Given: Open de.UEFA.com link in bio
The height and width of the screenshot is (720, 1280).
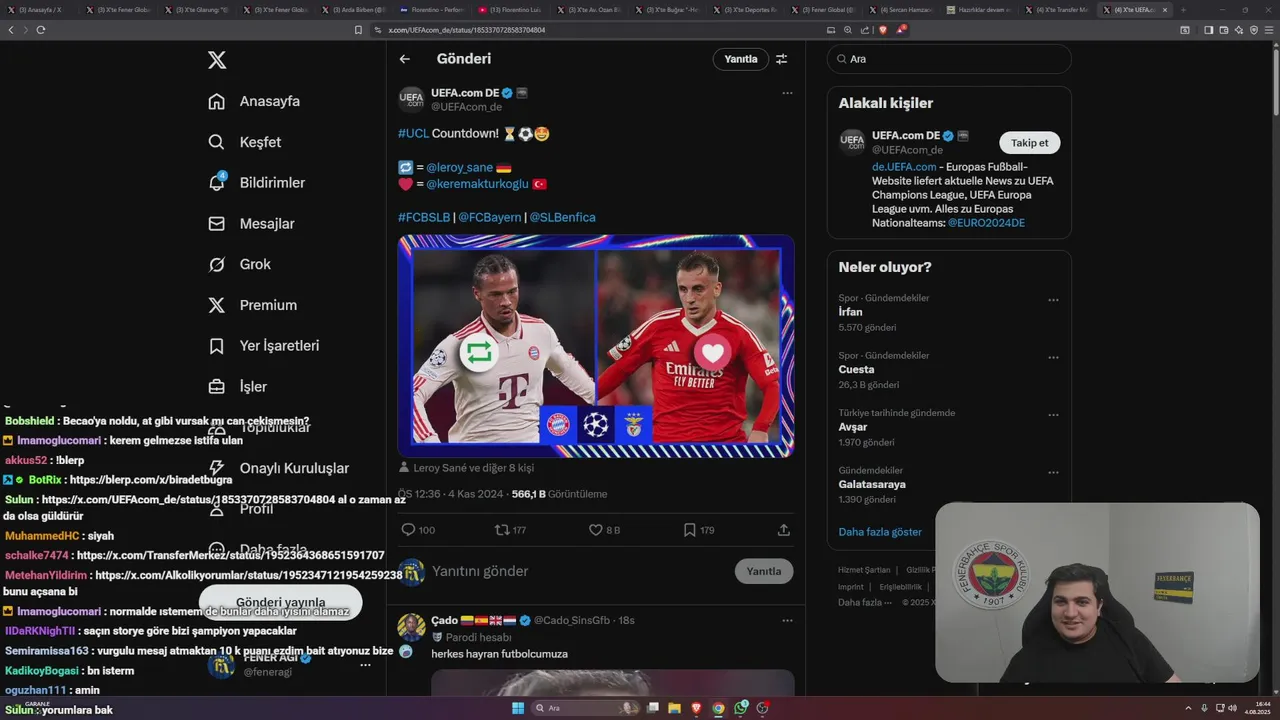Looking at the screenshot, I should [x=904, y=167].
